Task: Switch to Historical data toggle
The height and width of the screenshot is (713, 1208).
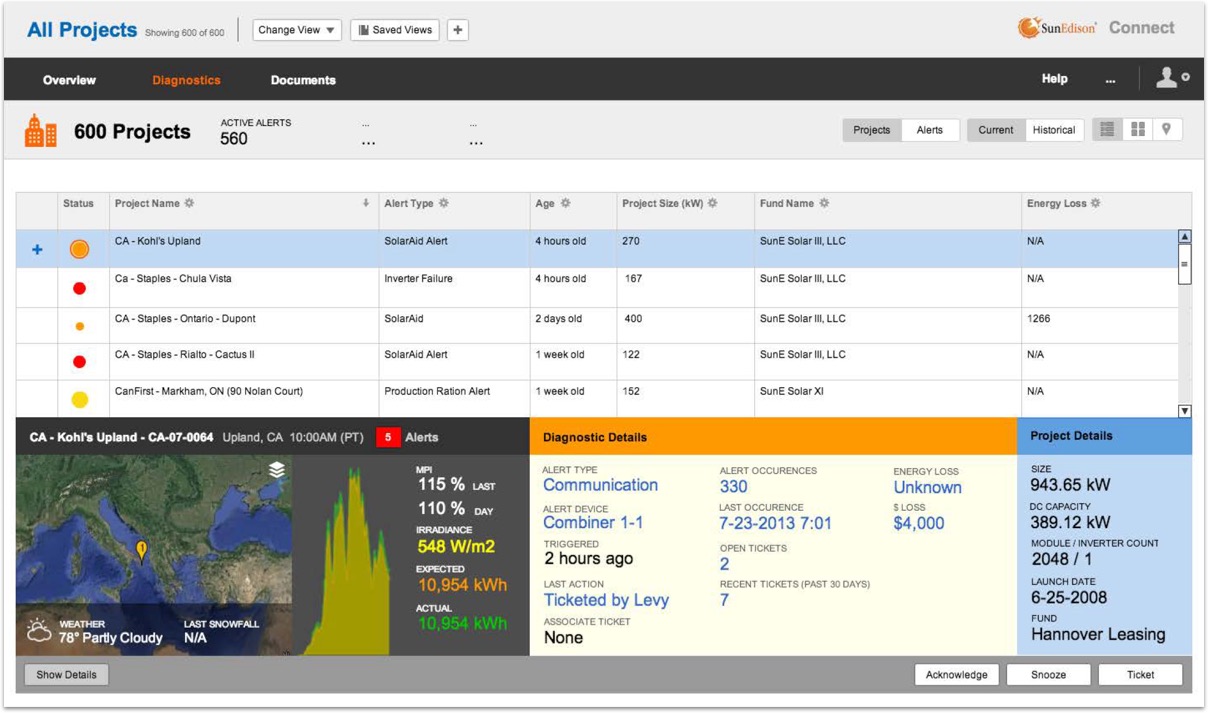Action: click(1053, 130)
